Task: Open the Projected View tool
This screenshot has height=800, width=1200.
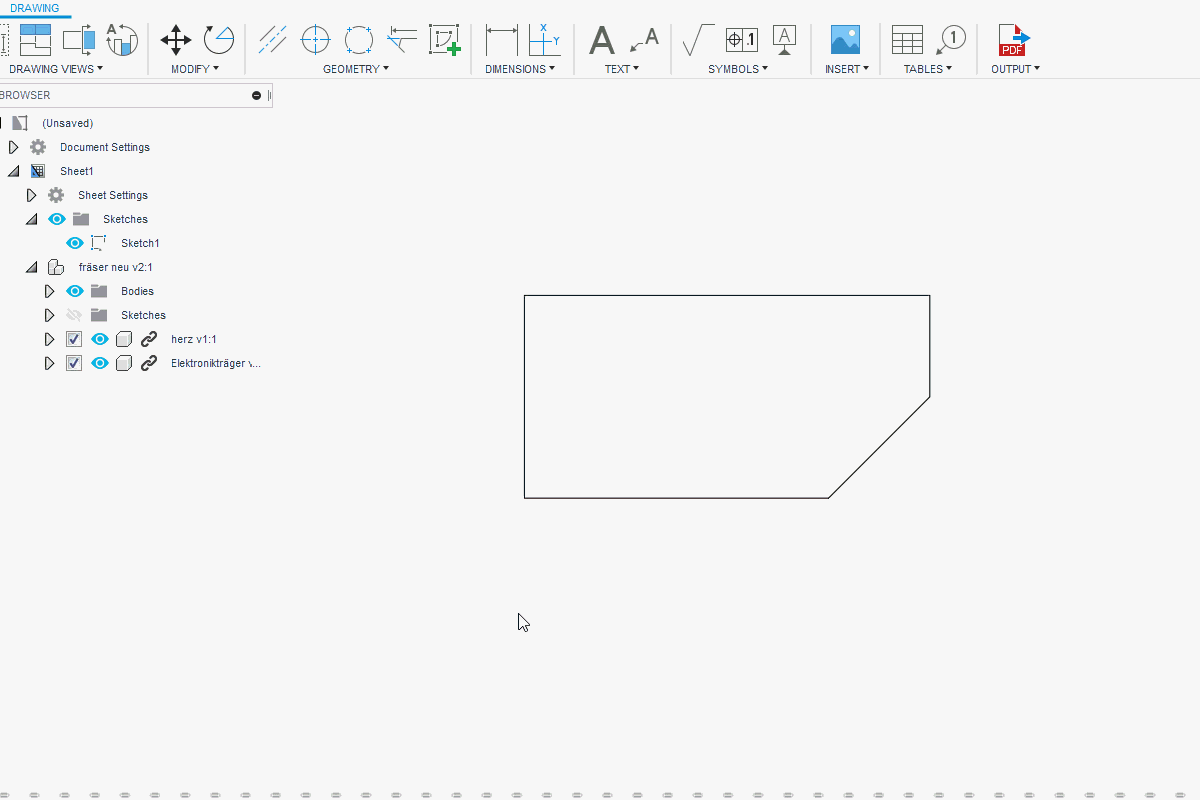Action: tap(76, 40)
